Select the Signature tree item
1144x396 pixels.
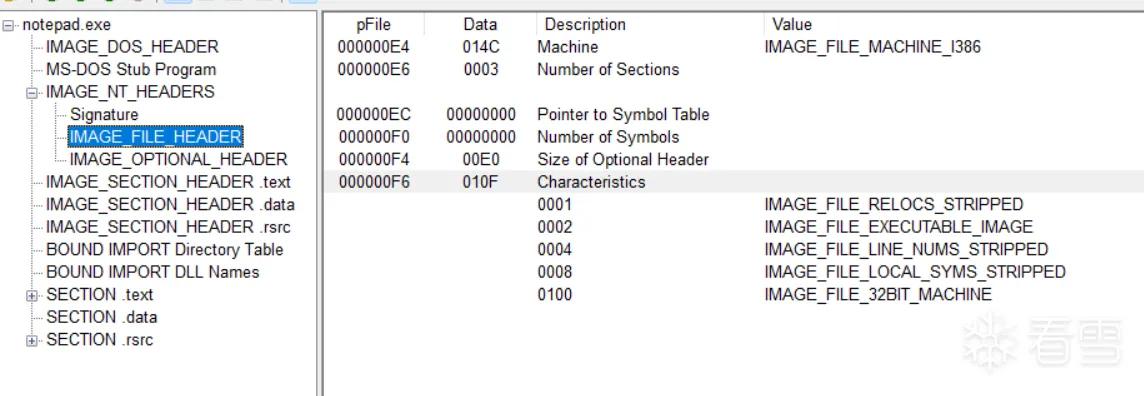coord(104,114)
